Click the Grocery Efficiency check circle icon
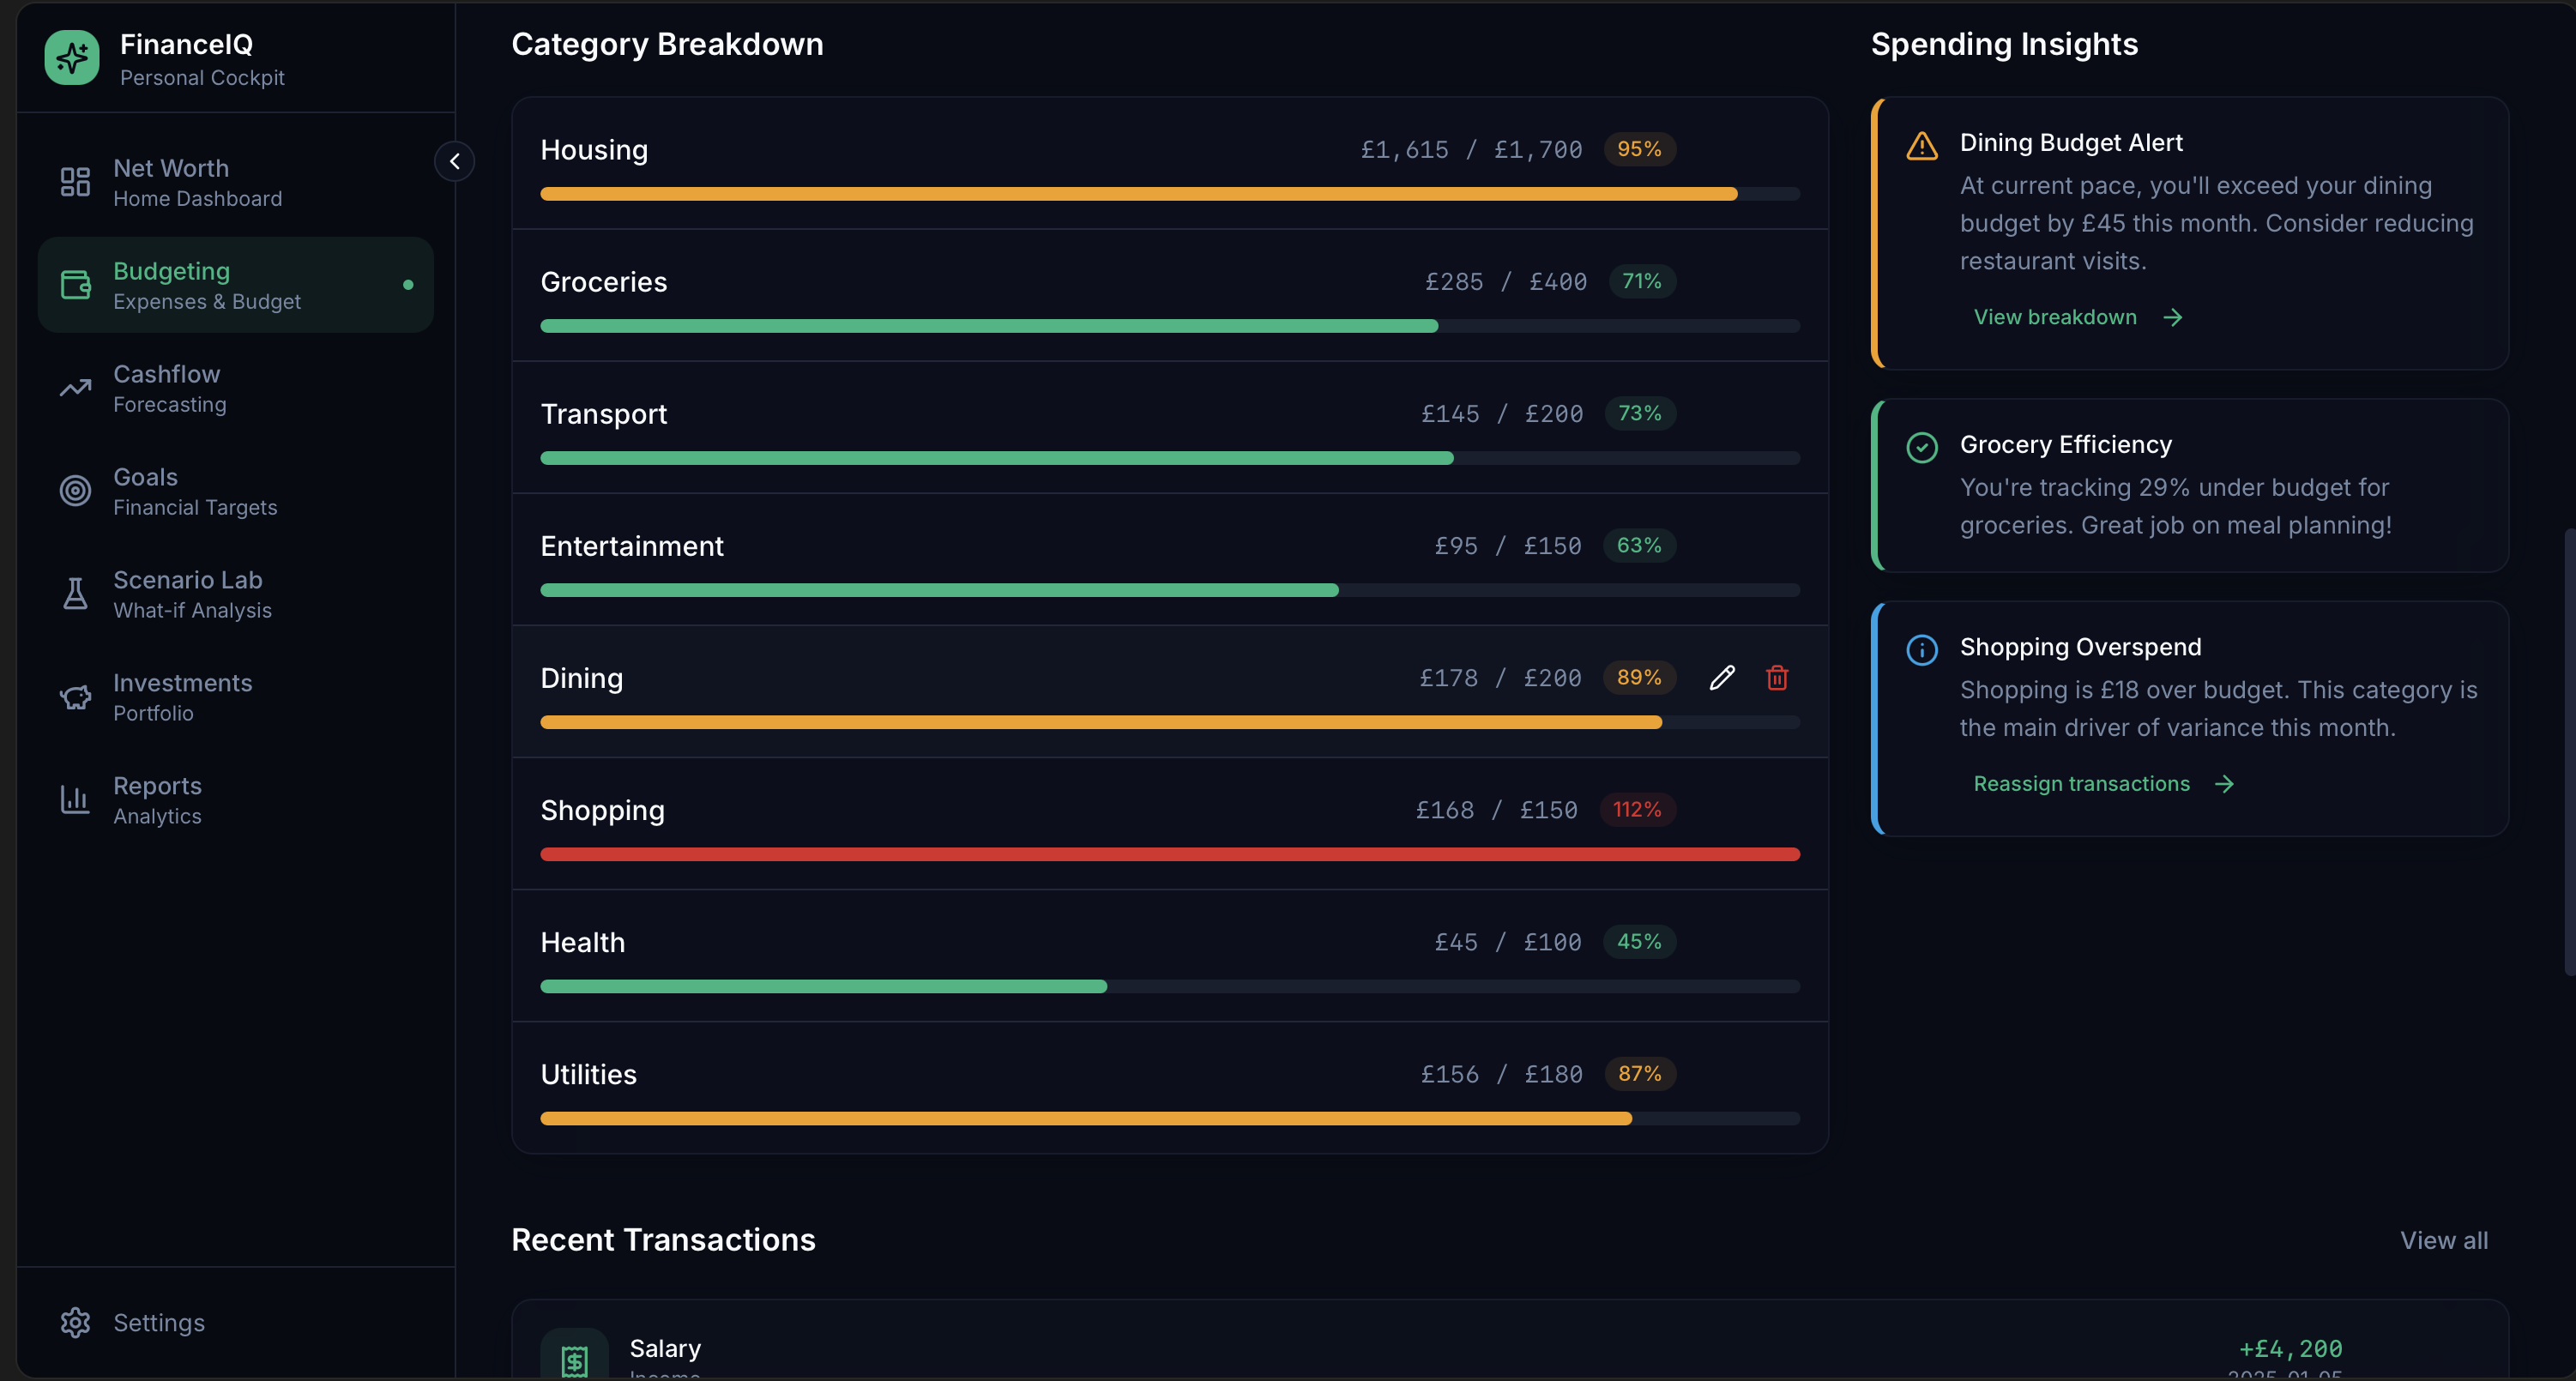 tap(1921, 447)
